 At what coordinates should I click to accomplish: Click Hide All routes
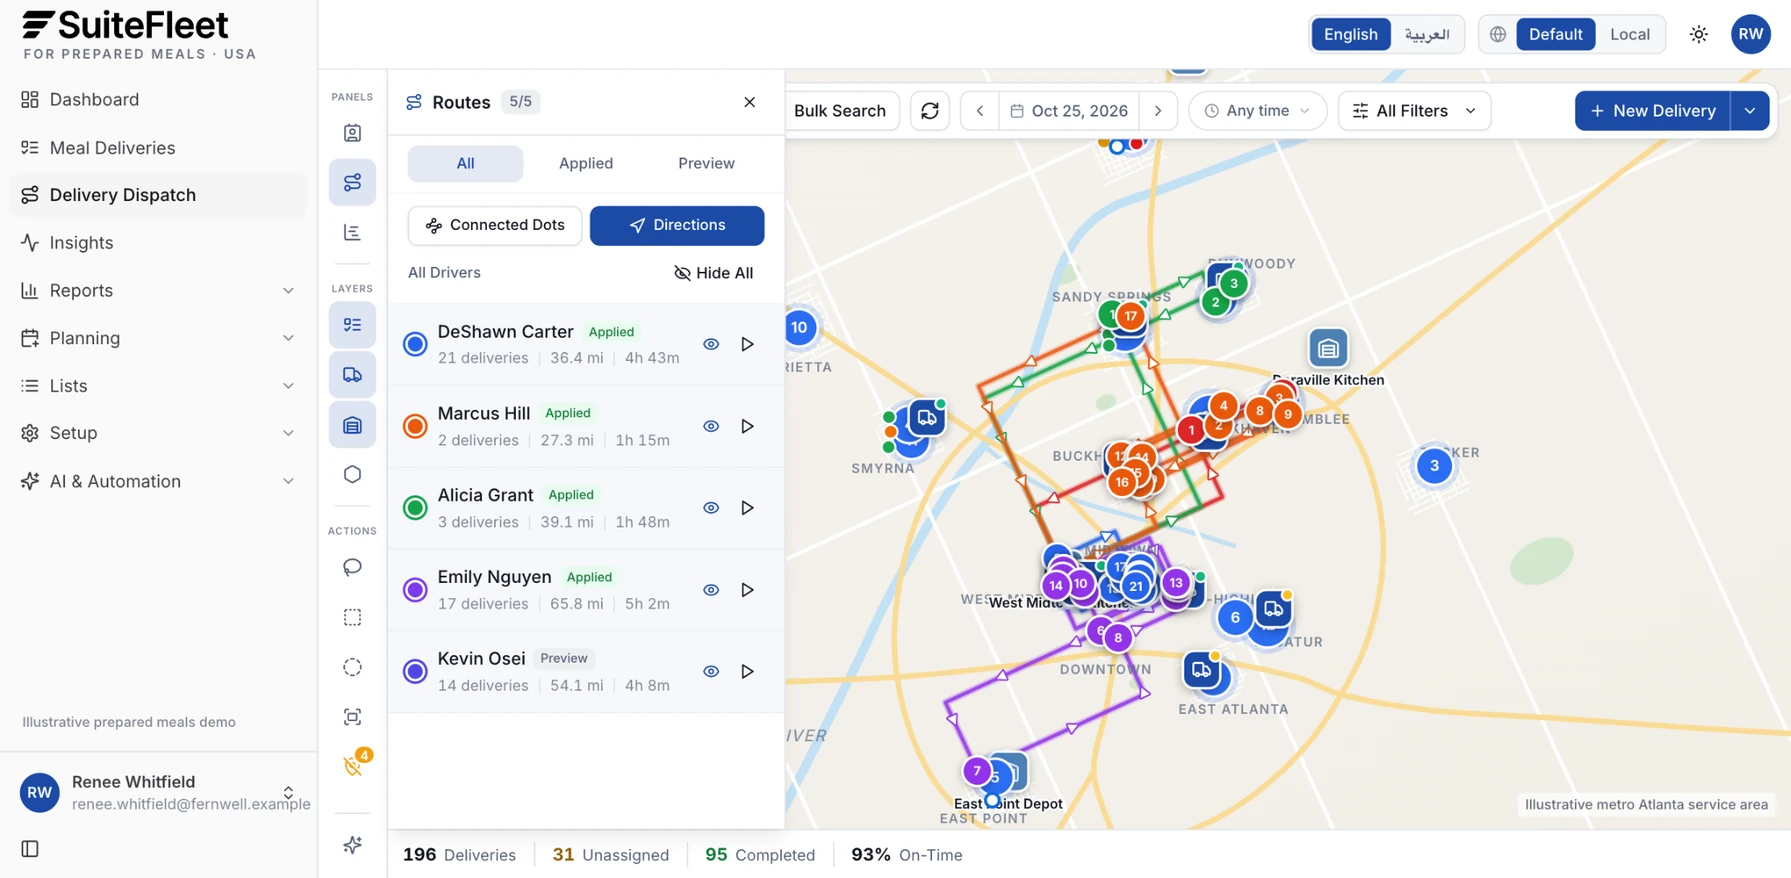714,273
